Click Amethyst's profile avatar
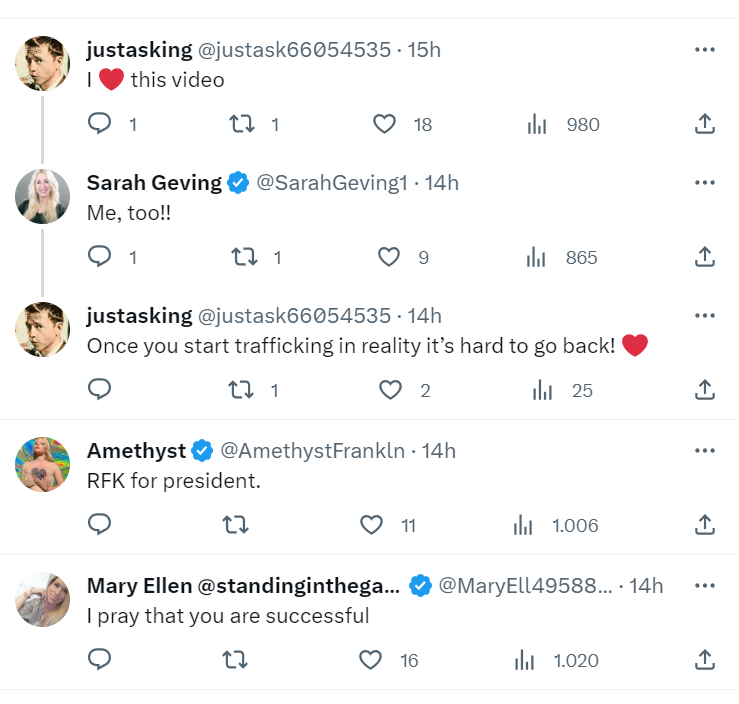 coord(43,465)
